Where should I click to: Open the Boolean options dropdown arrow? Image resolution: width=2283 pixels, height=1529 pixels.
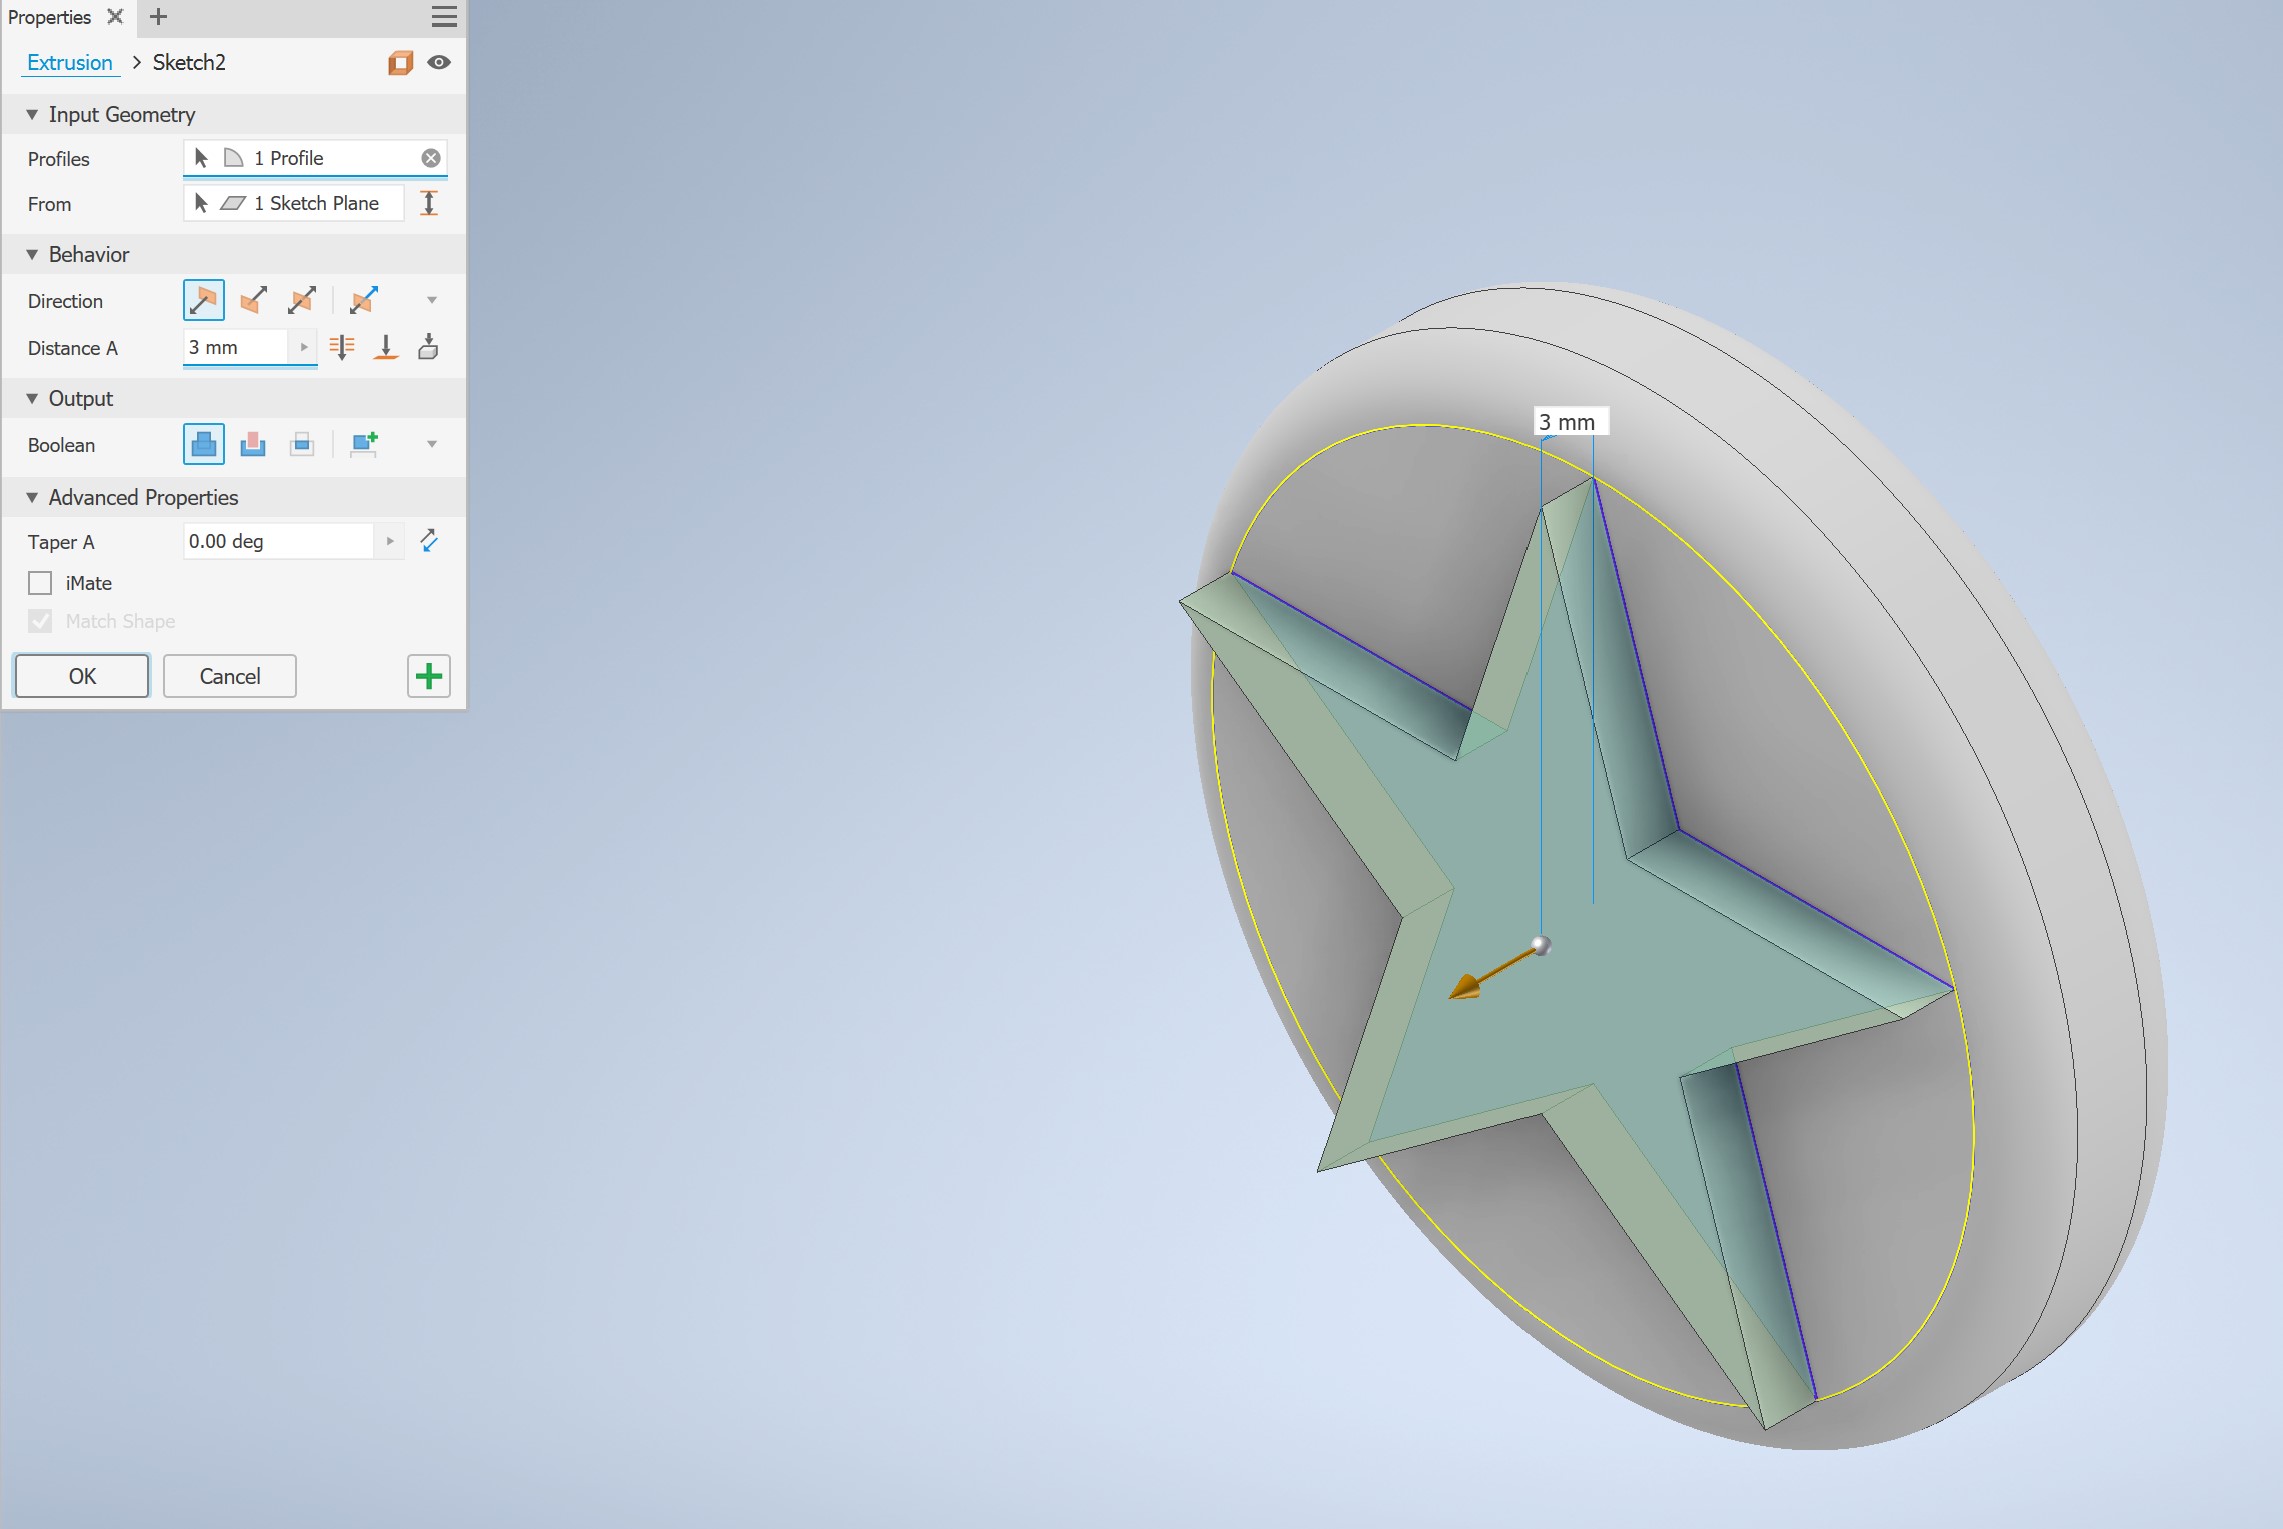(432, 444)
